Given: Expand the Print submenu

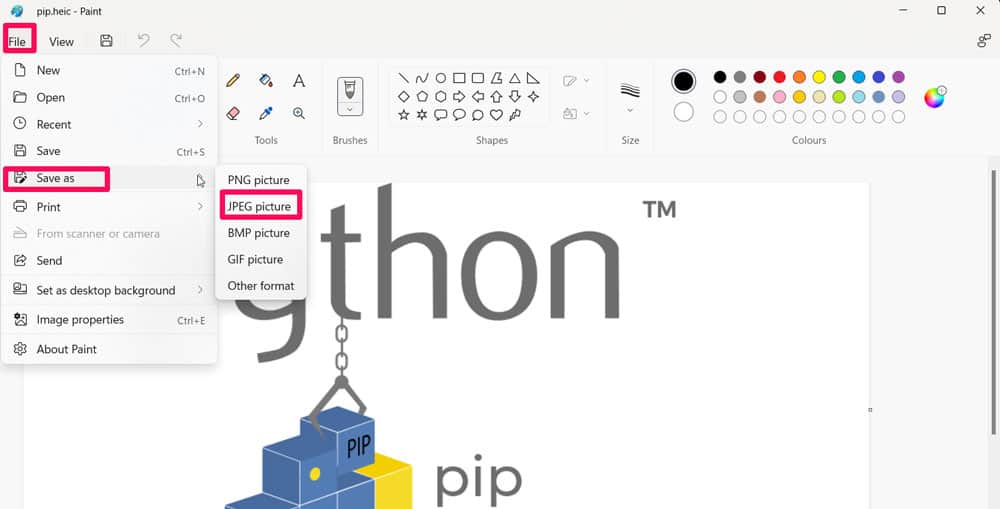Looking at the screenshot, I should (200, 207).
